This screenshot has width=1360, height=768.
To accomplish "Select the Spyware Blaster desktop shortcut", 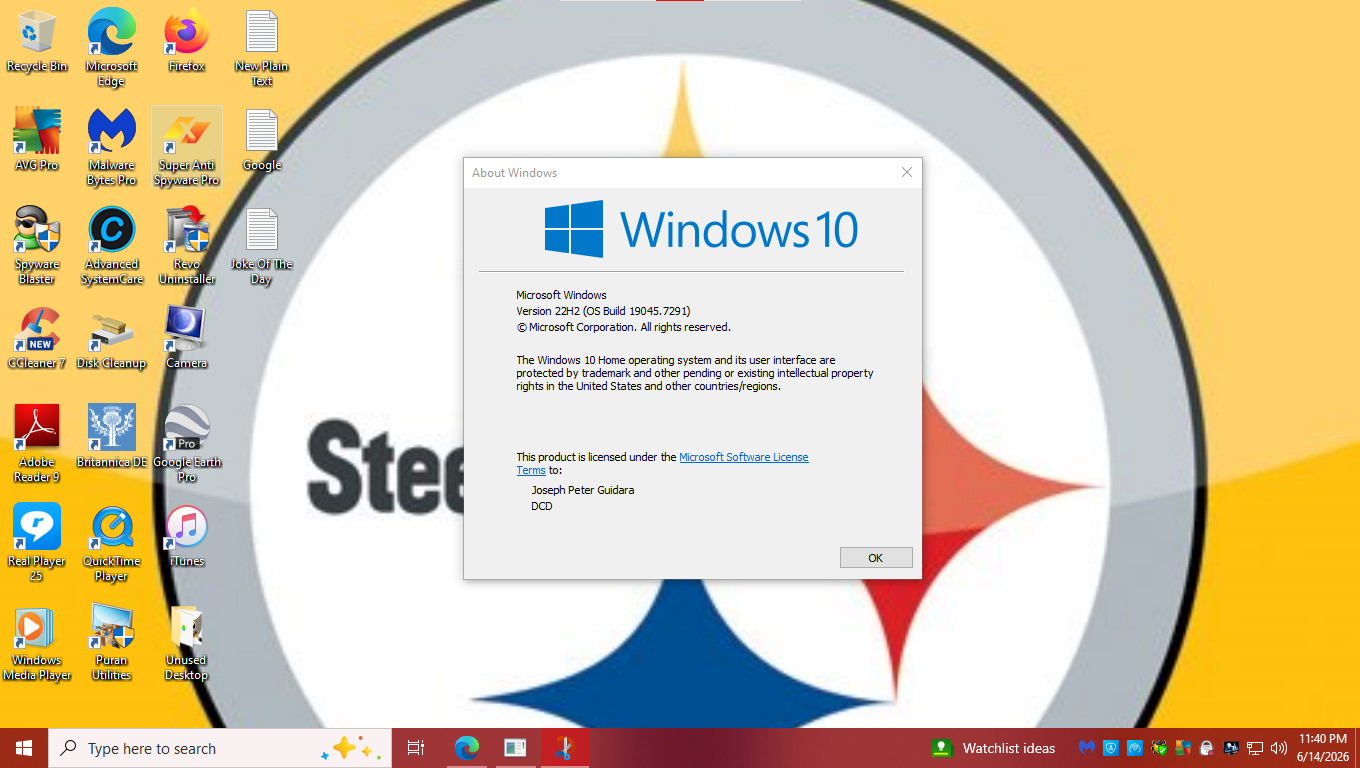I will tap(37, 245).
